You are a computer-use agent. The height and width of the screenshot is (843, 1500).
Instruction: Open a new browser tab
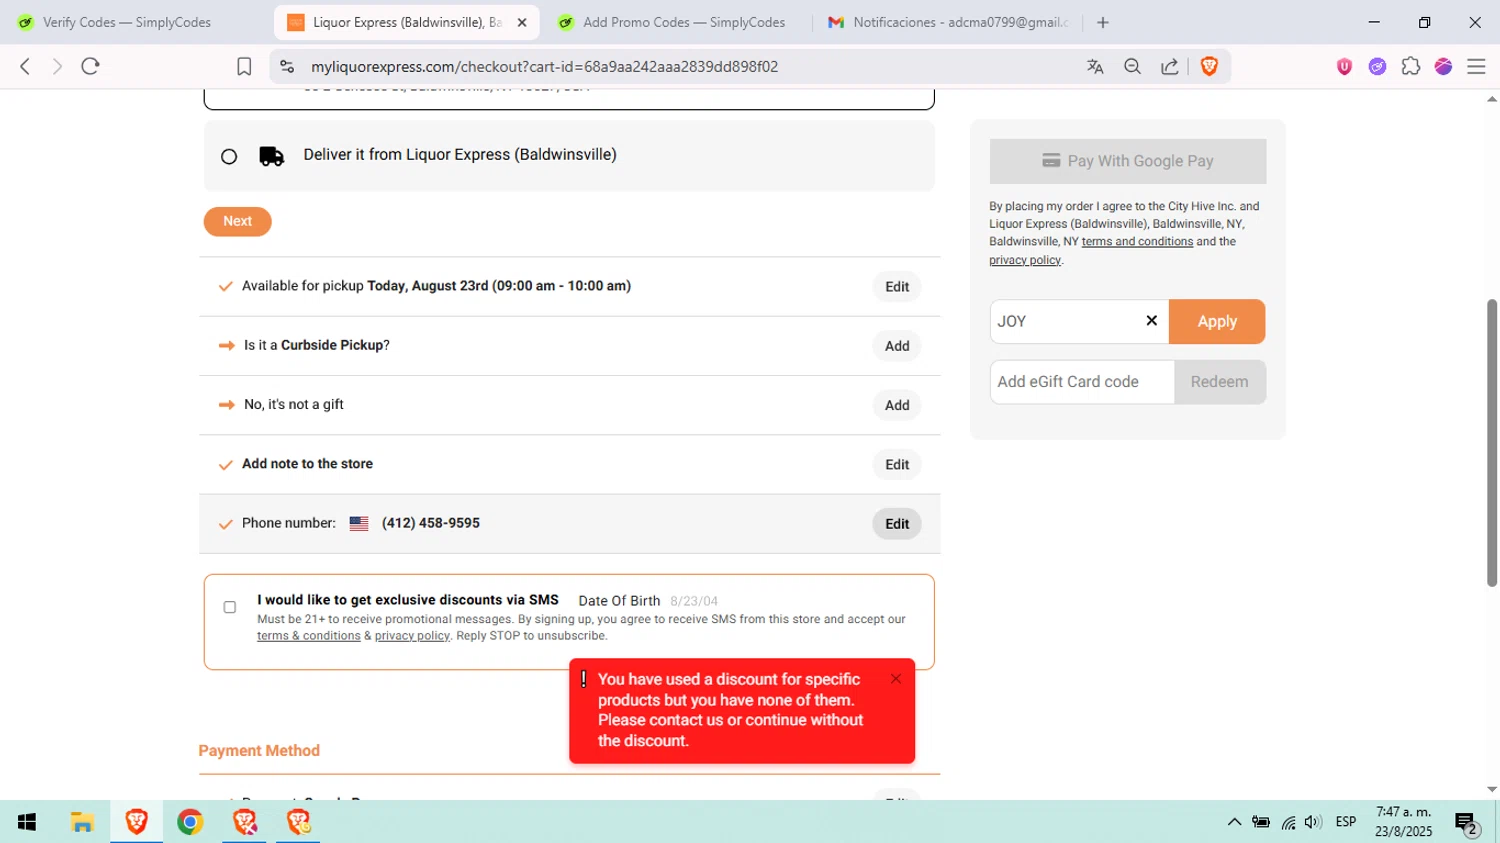(1103, 22)
